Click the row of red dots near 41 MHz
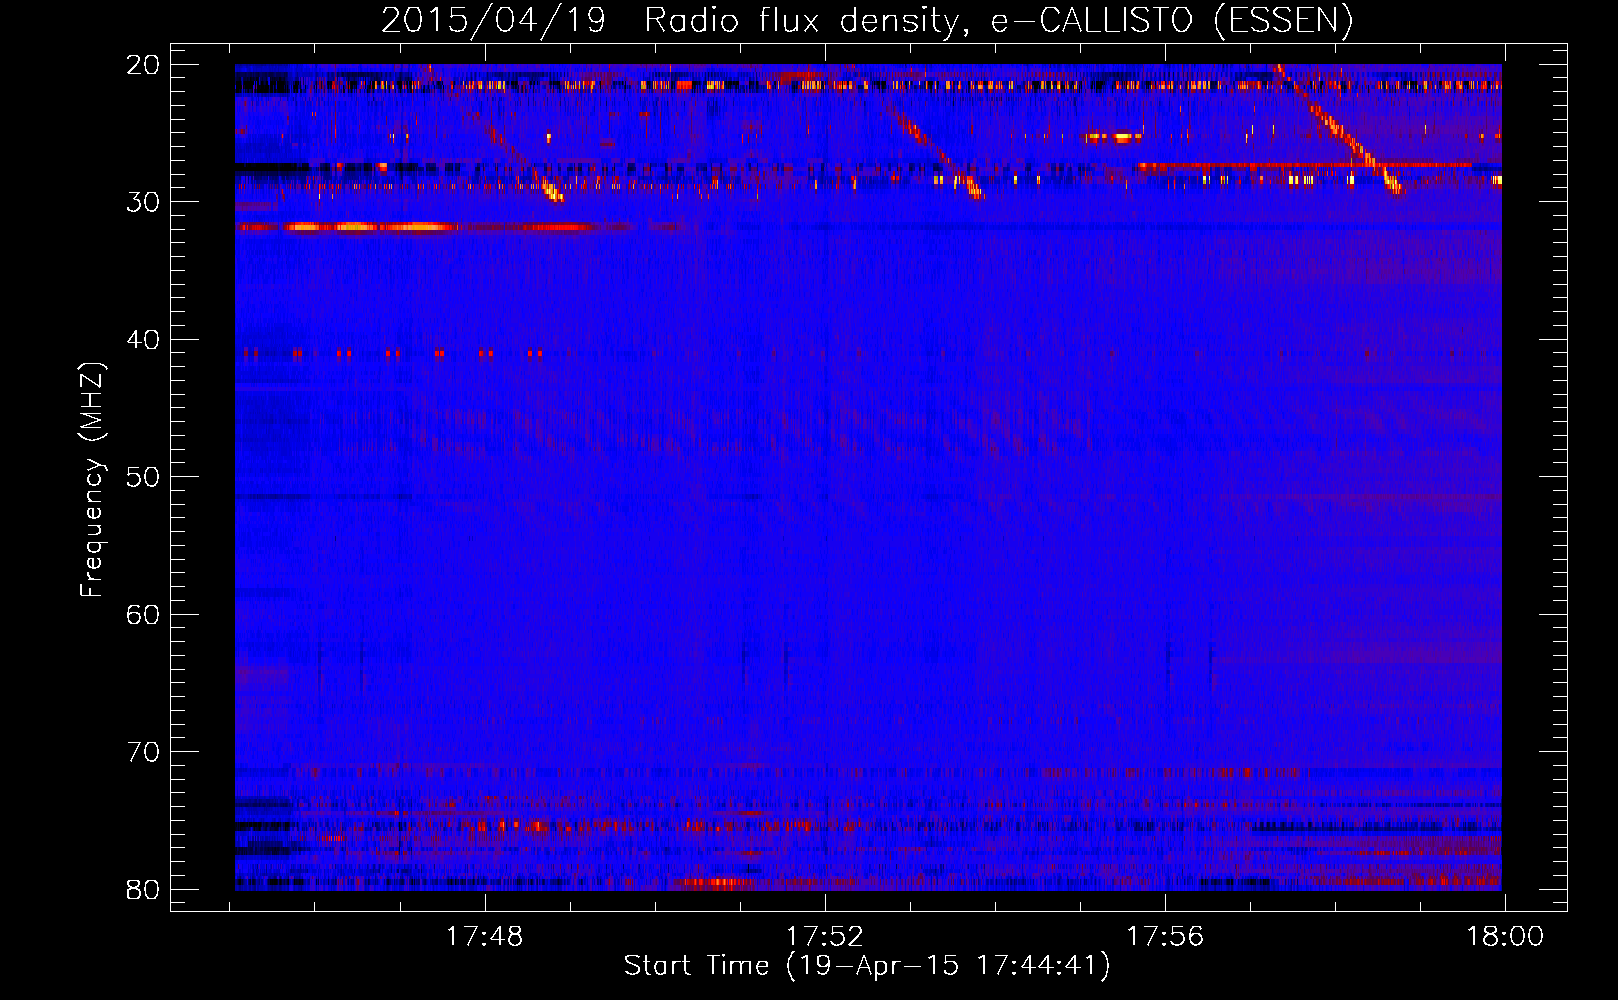The width and height of the screenshot is (1618, 1000). pyautogui.click(x=392, y=353)
